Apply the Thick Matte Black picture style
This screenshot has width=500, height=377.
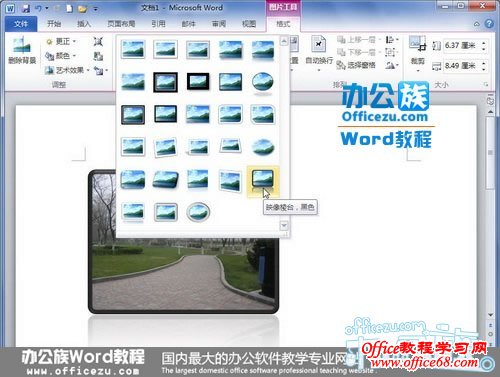click(x=198, y=82)
